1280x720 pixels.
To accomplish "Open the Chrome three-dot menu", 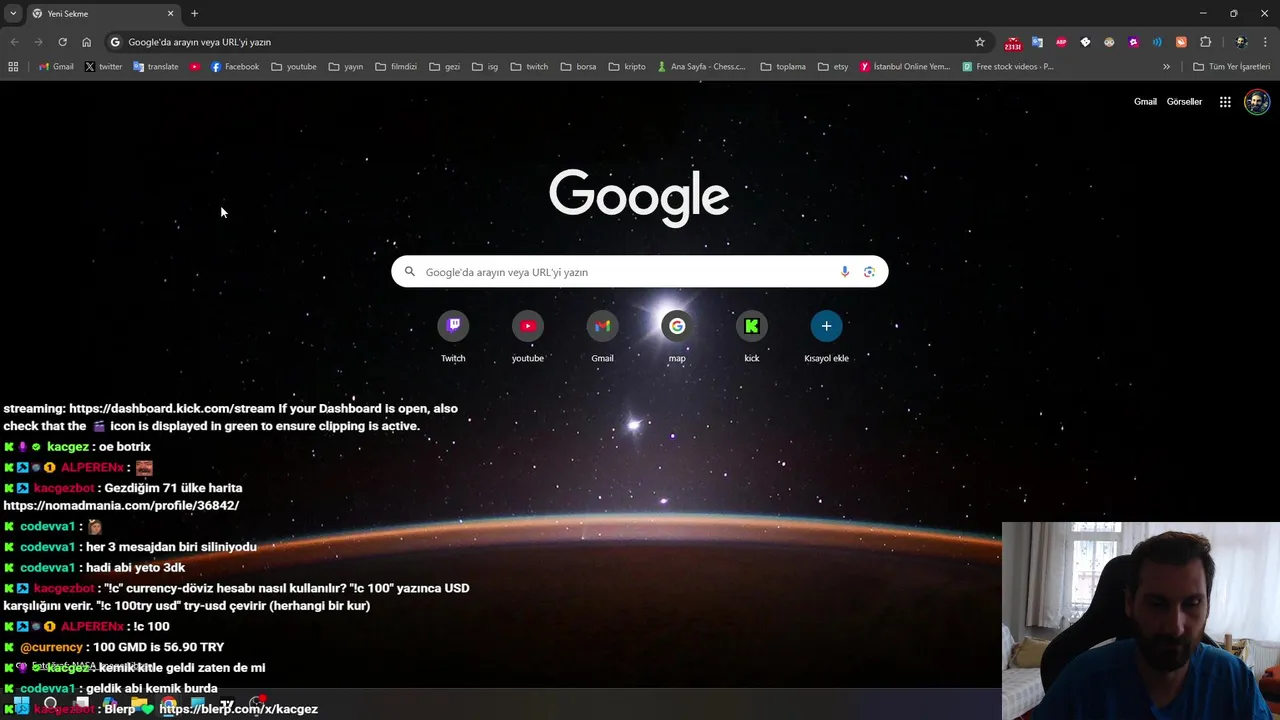I will coord(1266,42).
